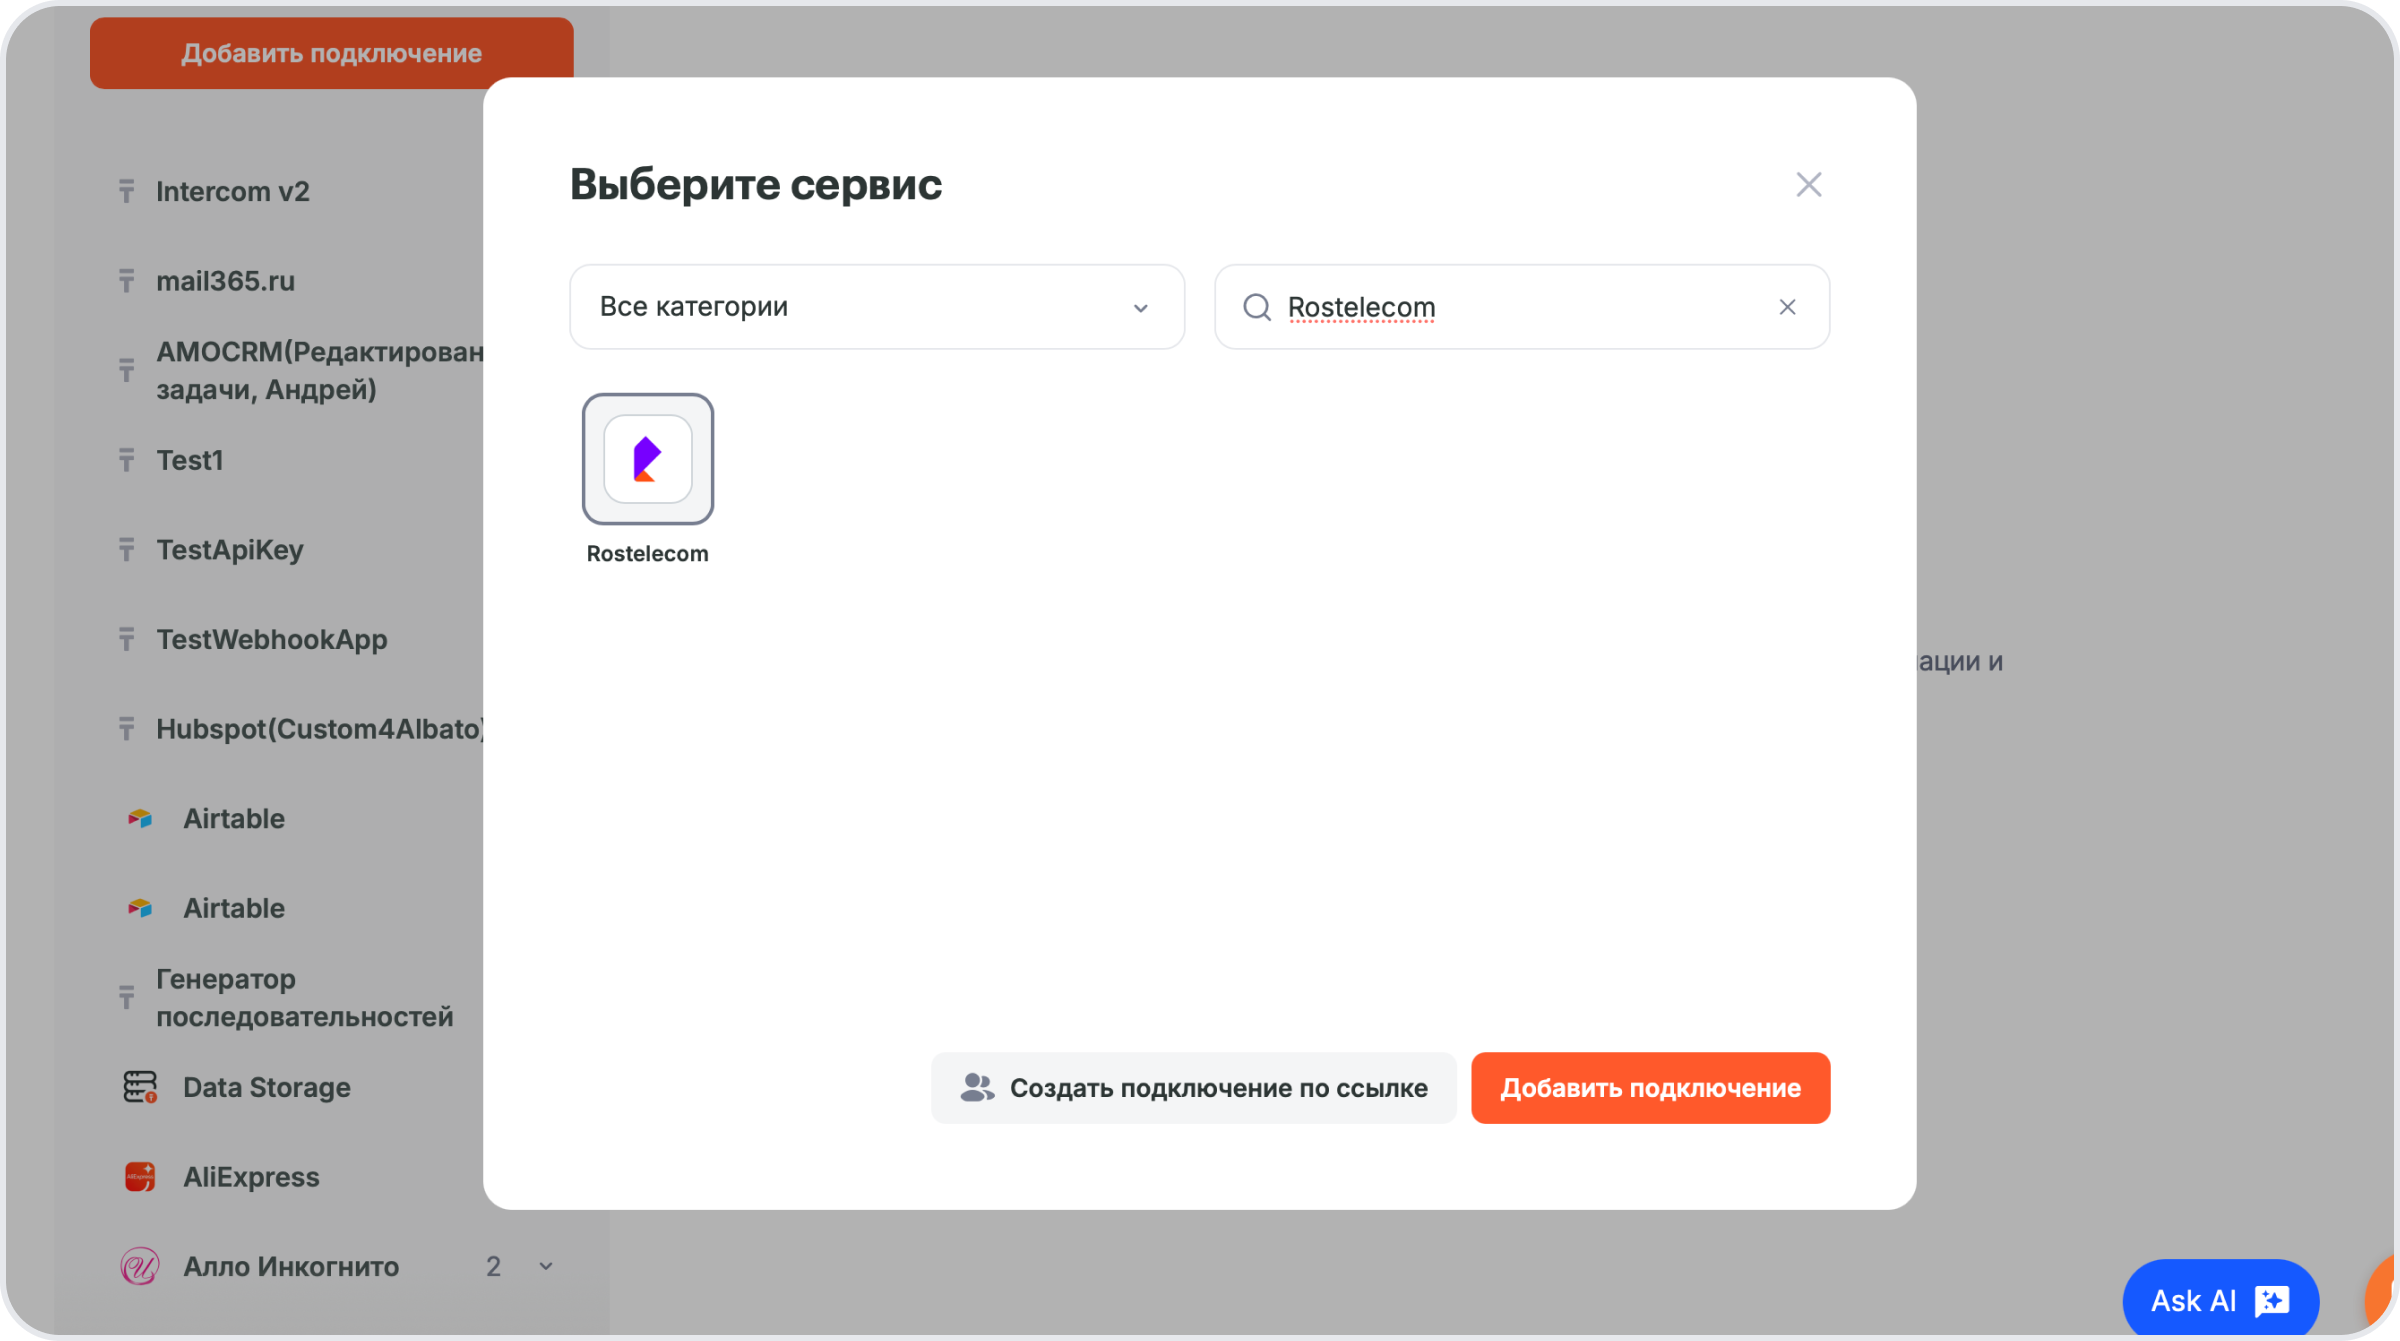Click Создать подключение по ссылке
Viewport: 2400px width, 1341px height.
coord(1193,1088)
